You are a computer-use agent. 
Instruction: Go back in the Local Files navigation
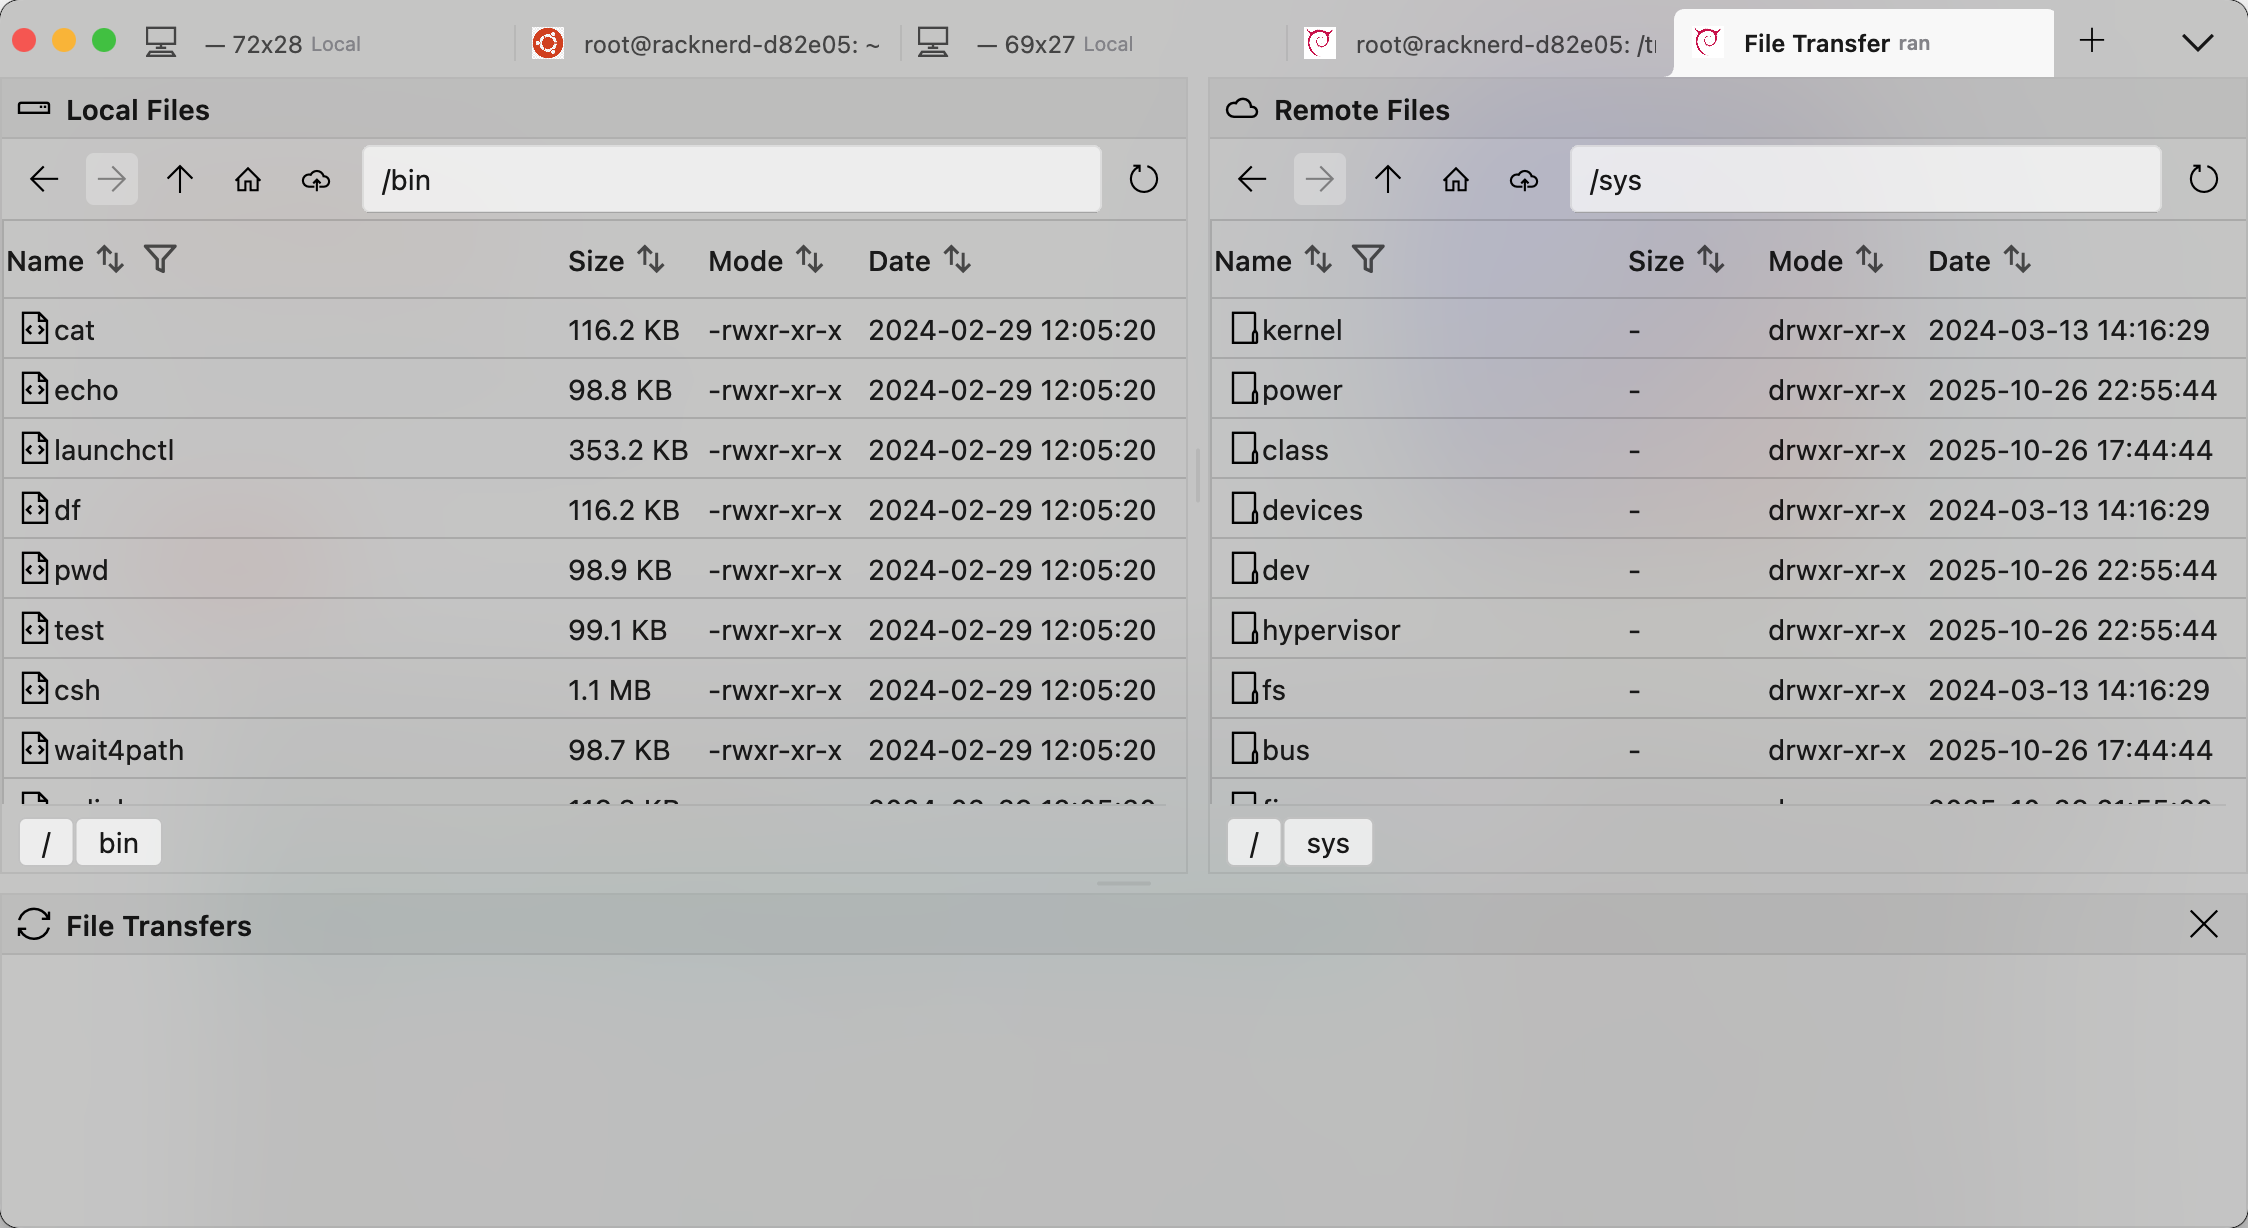click(43, 179)
